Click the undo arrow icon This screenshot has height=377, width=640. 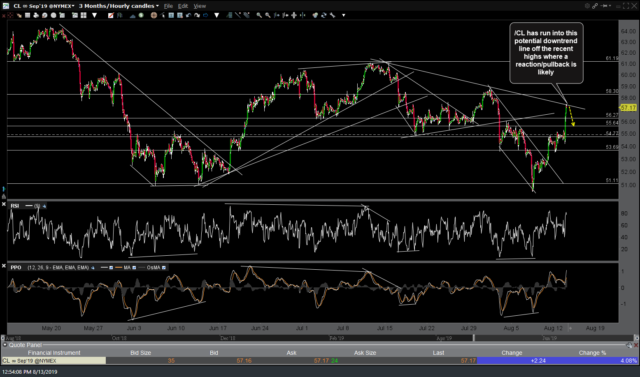pos(189,16)
